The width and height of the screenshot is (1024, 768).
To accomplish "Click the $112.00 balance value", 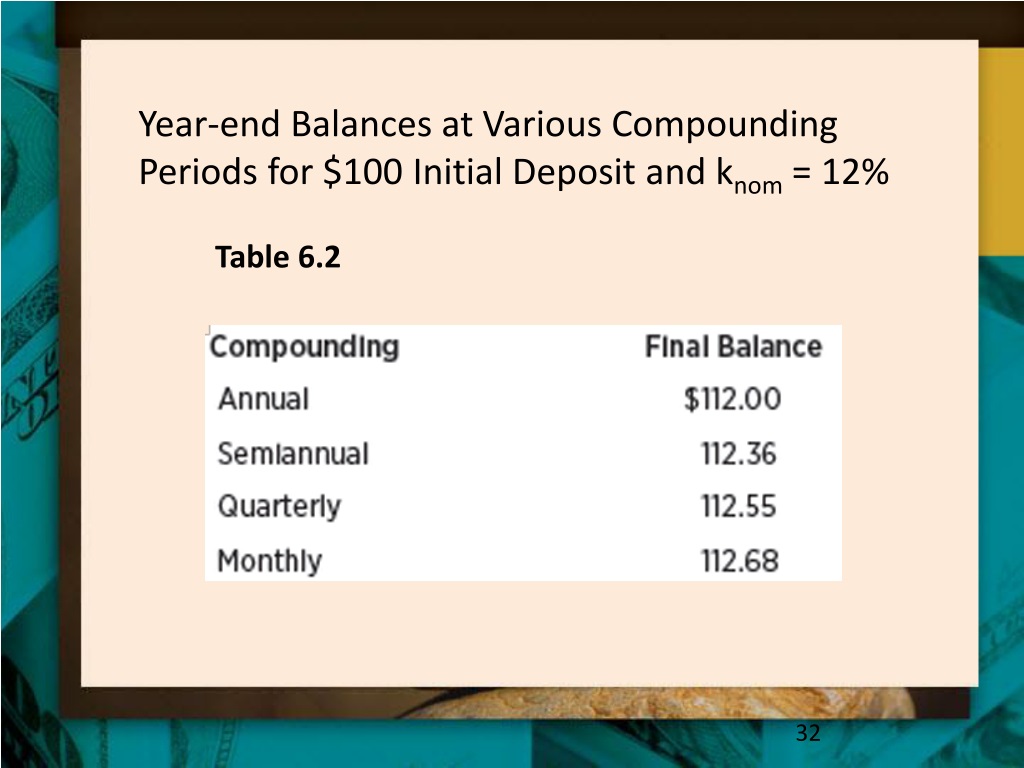I will pyautogui.click(x=732, y=399).
